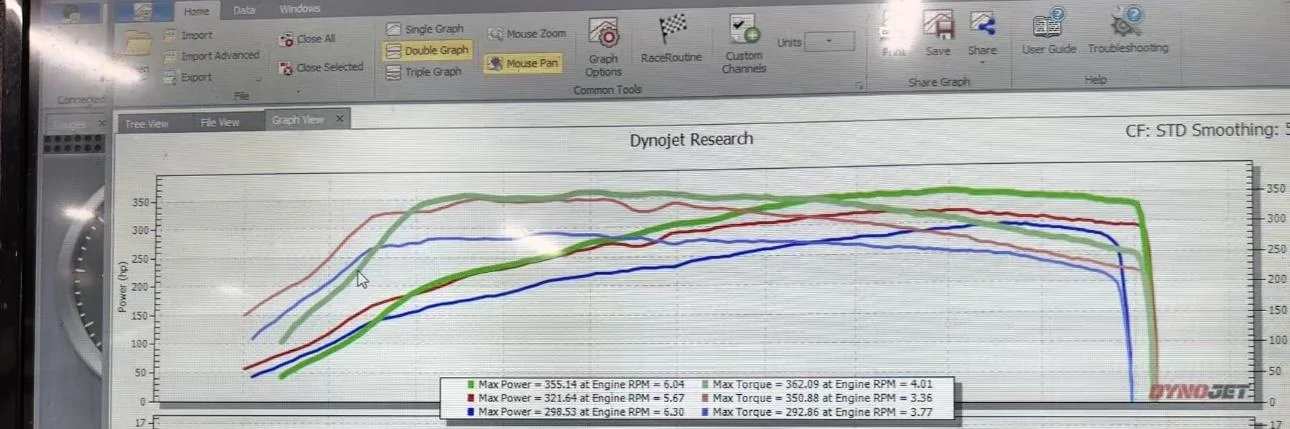This screenshot has width=1290, height=429.
Task: Click green Max Power 355.14 legend swatch
Action: (x=470, y=384)
